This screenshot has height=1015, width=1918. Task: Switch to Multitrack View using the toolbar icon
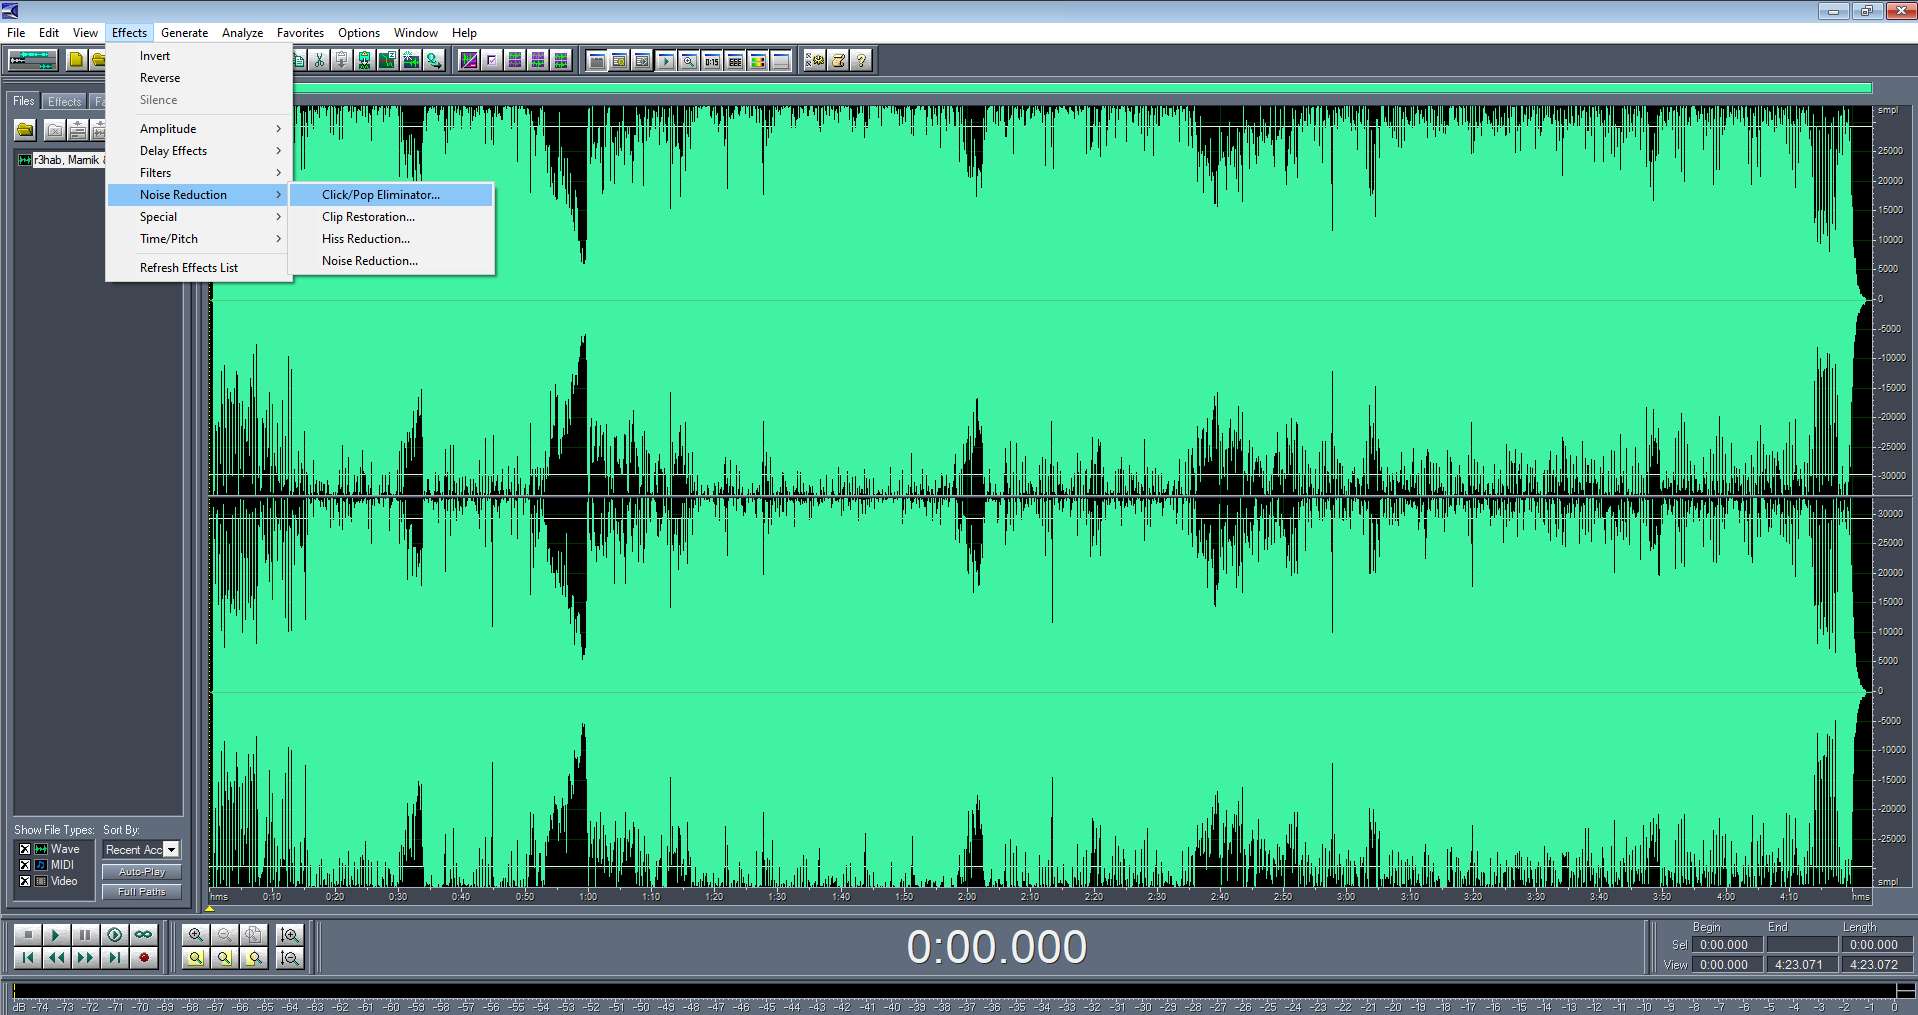[33, 60]
